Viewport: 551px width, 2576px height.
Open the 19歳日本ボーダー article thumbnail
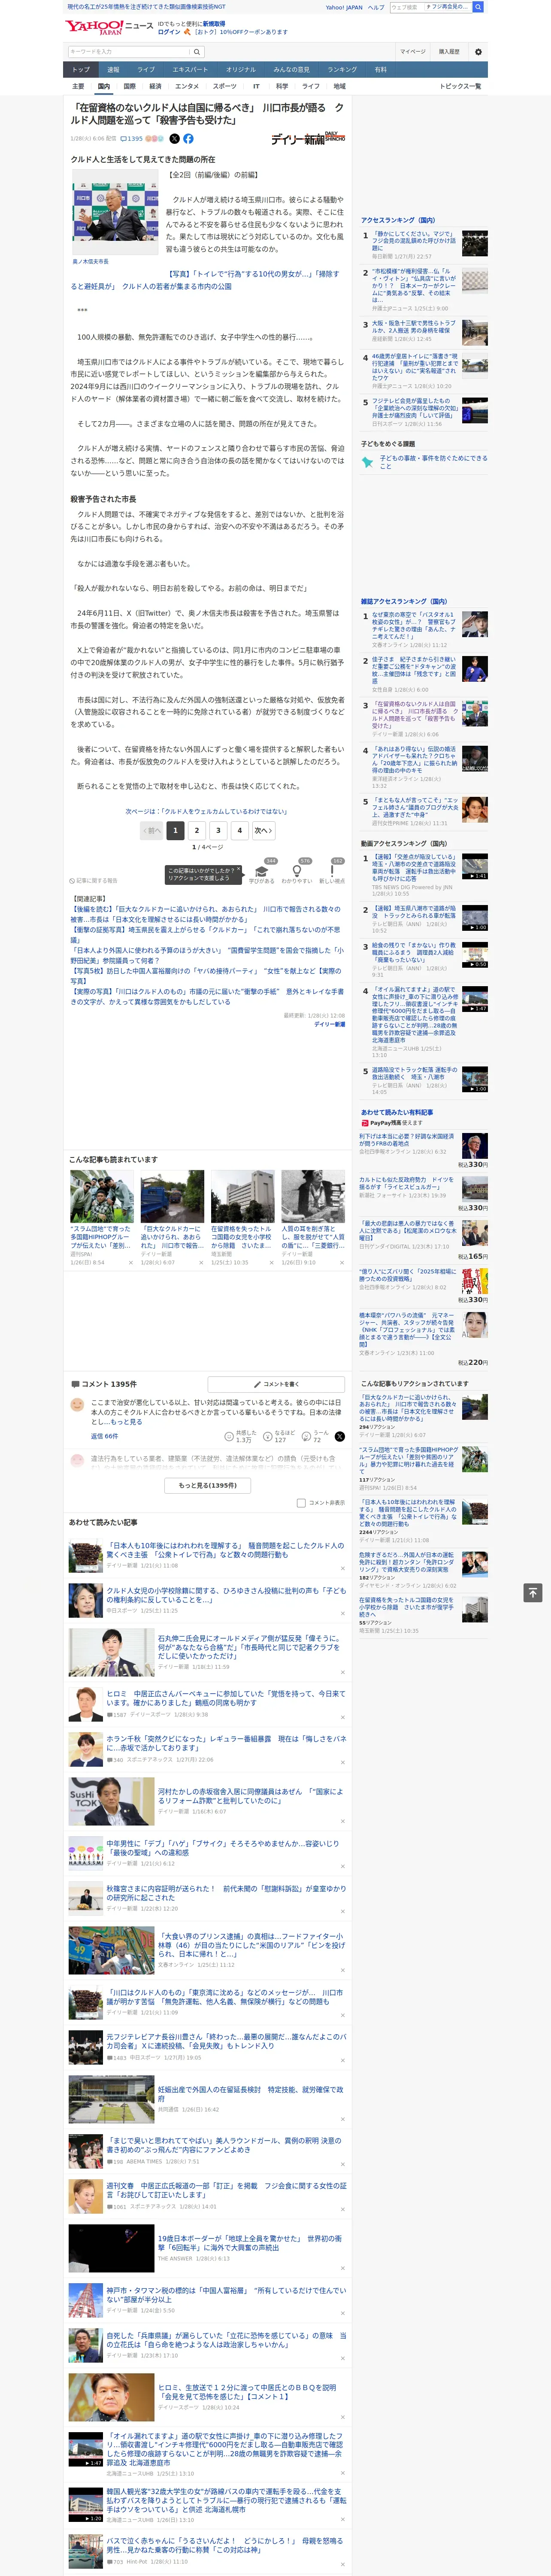[111, 2248]
